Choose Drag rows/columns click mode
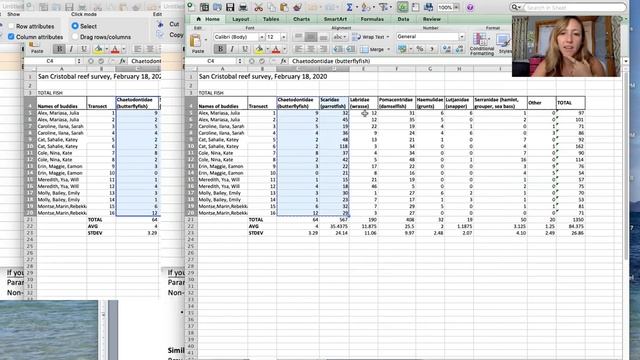The height and width of the screenshot is (360, 640). pyautogui.click(x=75, y=37)
